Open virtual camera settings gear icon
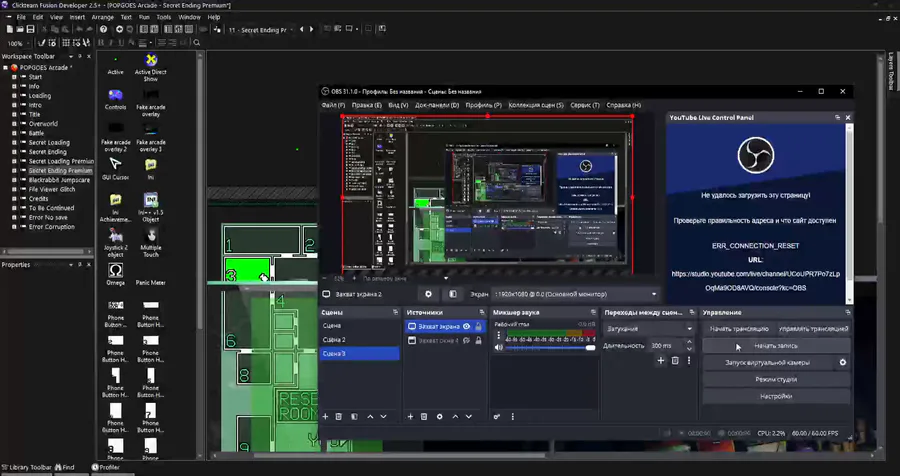 point(843,362)
